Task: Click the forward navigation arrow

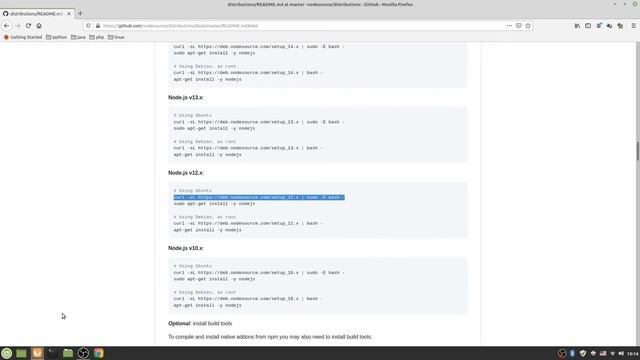Action: coord(18,26)
